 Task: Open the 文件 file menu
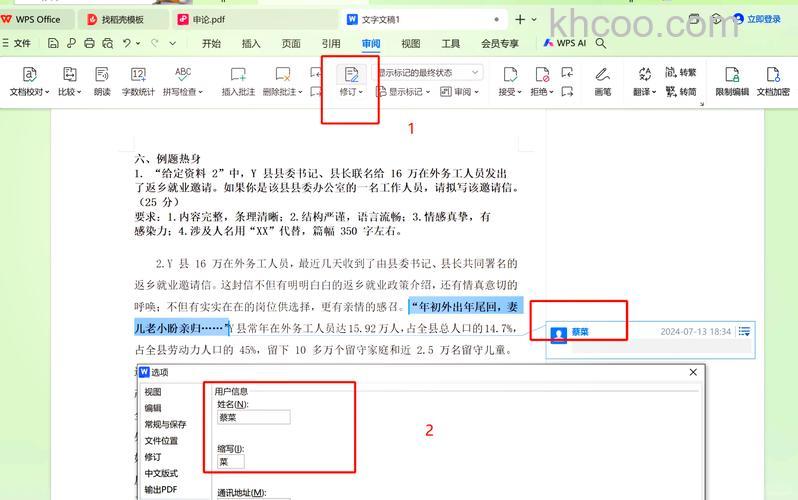point(17,43)
